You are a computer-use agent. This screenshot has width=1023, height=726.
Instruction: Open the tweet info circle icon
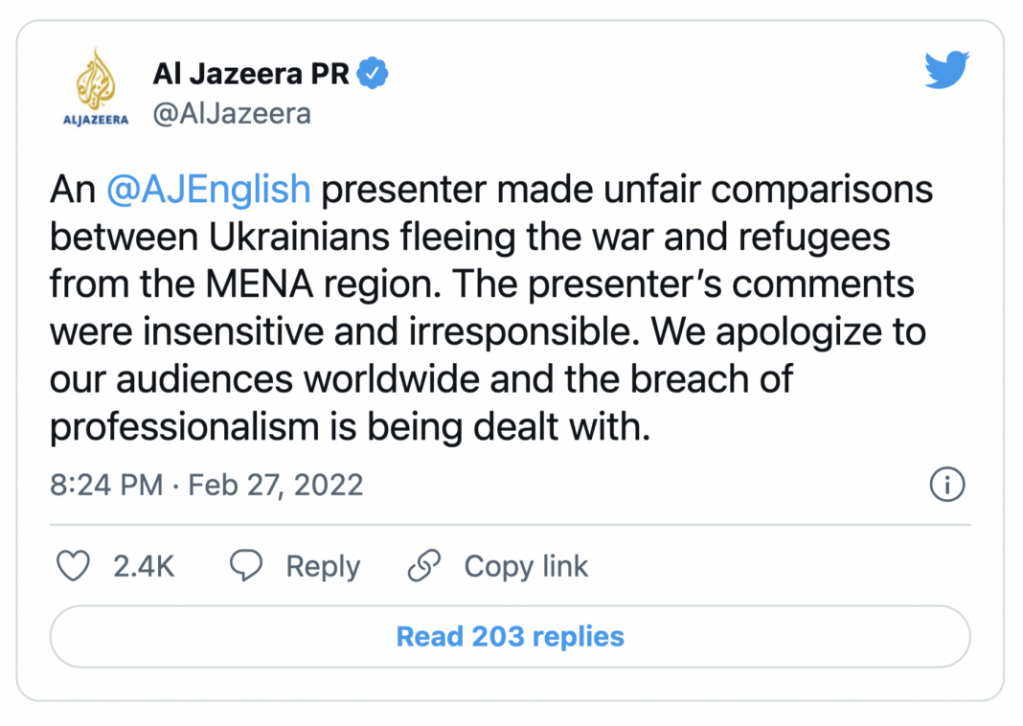[x=946, y=485]
